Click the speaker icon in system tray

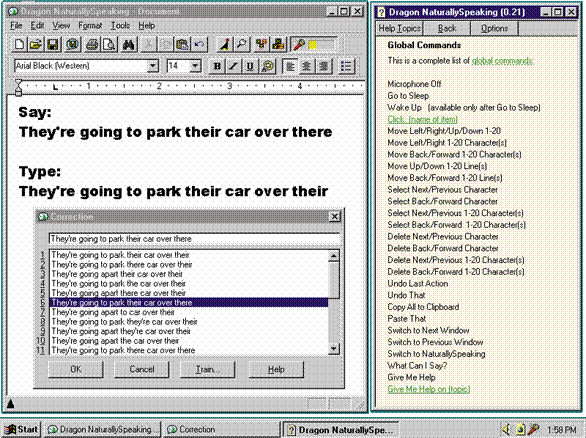pos(506,429)
